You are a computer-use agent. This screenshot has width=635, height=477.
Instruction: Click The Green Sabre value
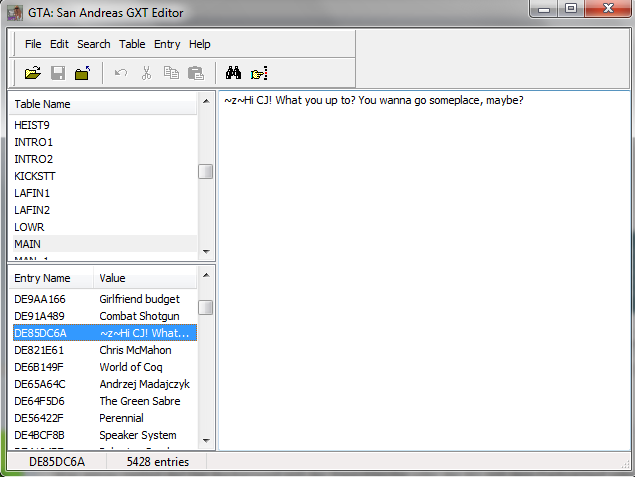(140, 401)
